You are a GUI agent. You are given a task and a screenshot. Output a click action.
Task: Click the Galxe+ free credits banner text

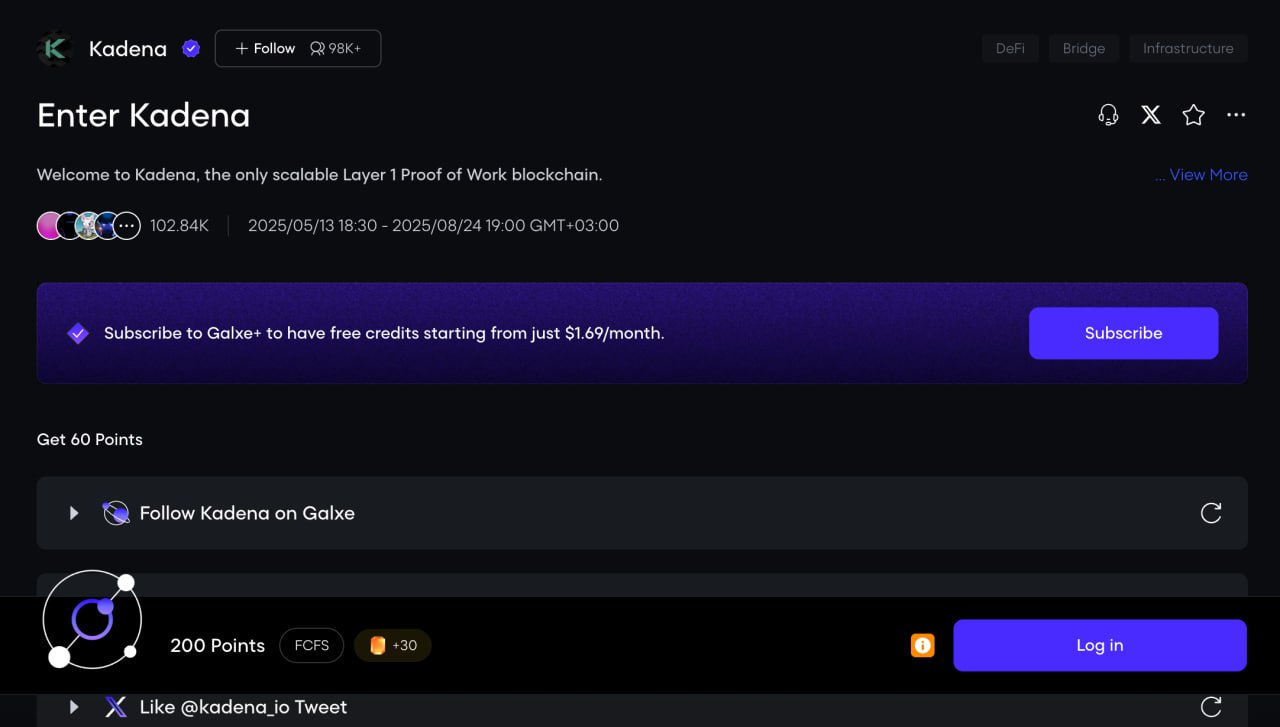point(384,333)
